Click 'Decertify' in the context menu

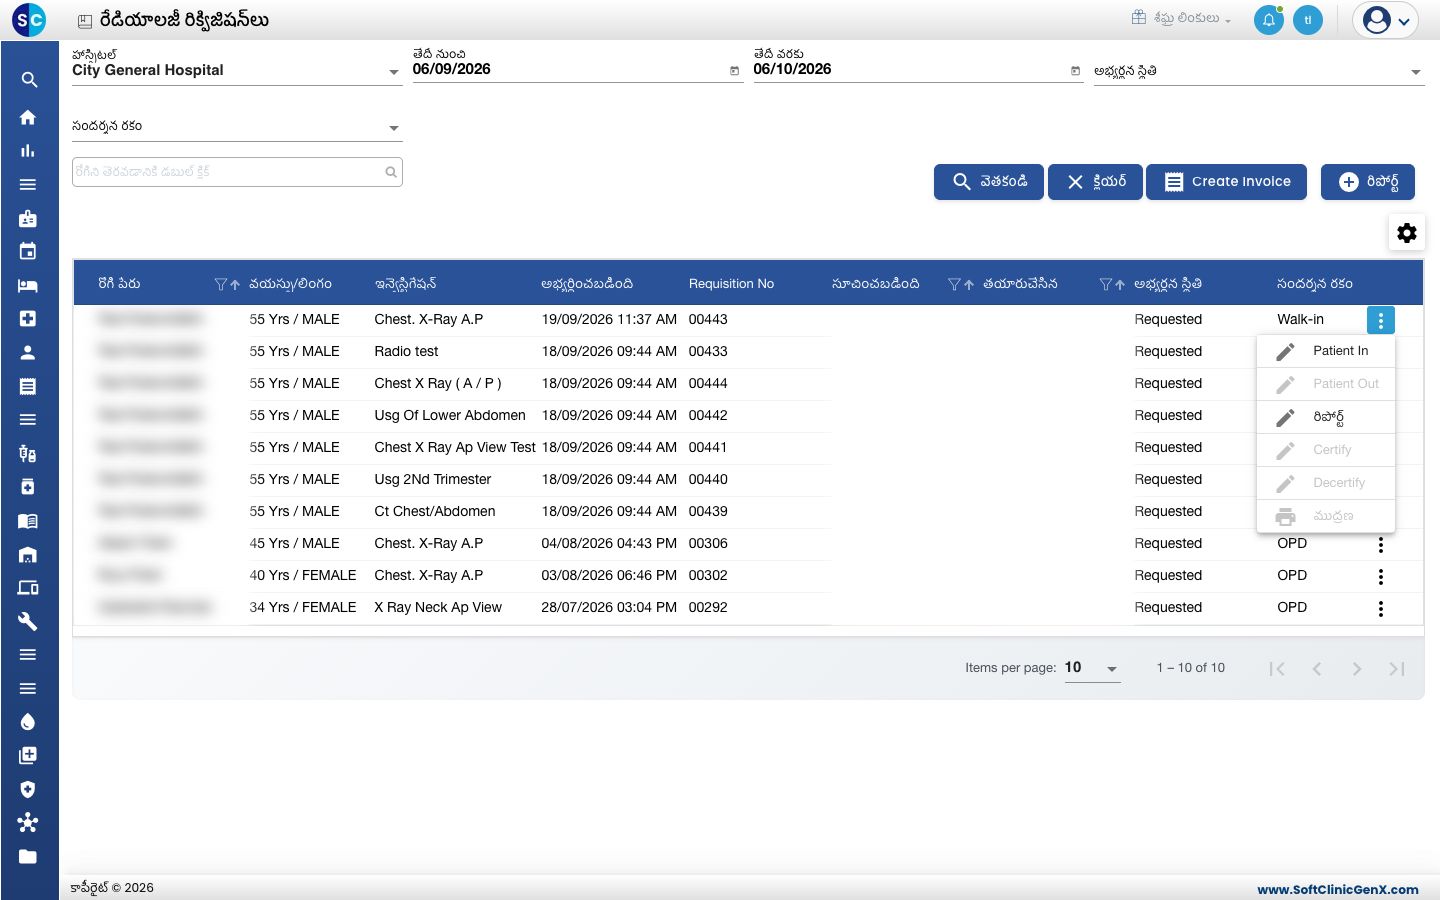[1326, 483]
